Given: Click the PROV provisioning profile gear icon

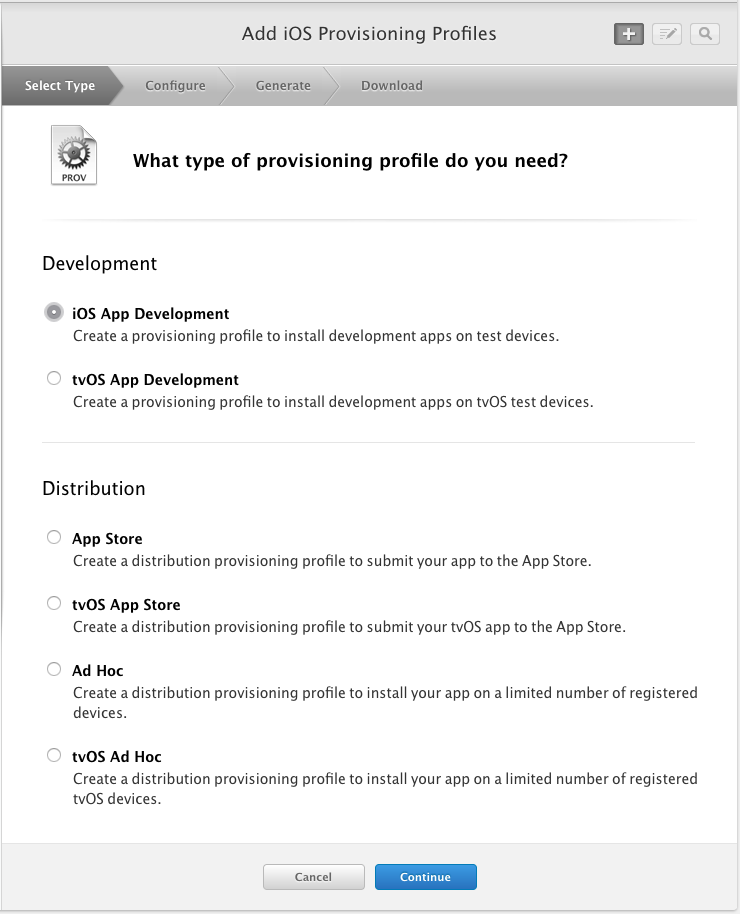Looking at the screenshot, I should coord(73,154).
